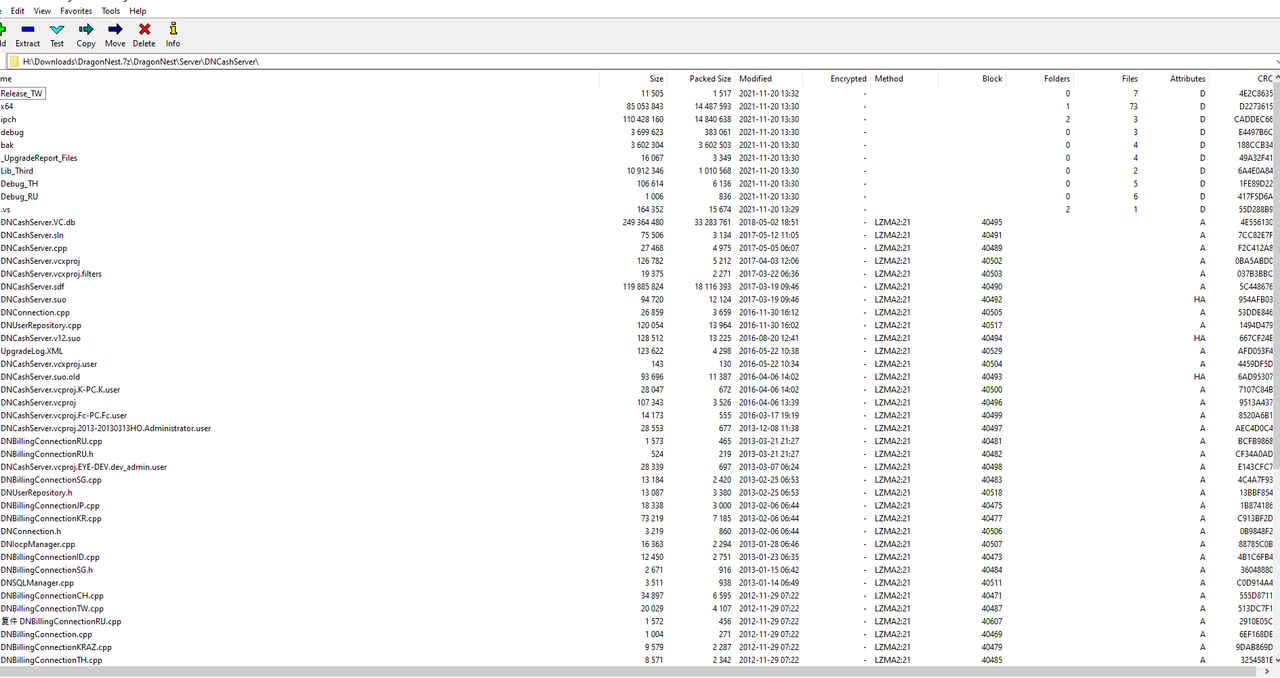Screen dimensions: 1280x678
Task: Open the View menu
Action: point(42,11)
